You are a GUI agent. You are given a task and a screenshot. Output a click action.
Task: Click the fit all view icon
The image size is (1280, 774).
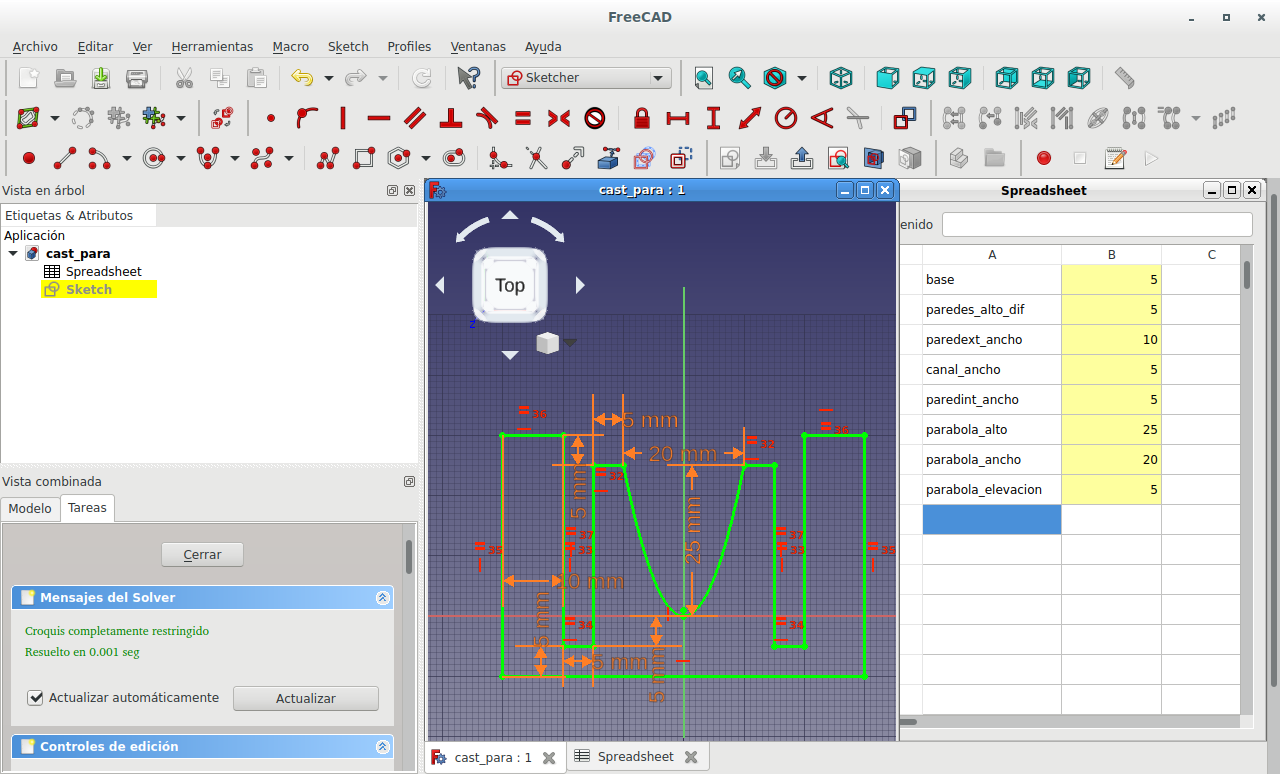tap(704, 78)
